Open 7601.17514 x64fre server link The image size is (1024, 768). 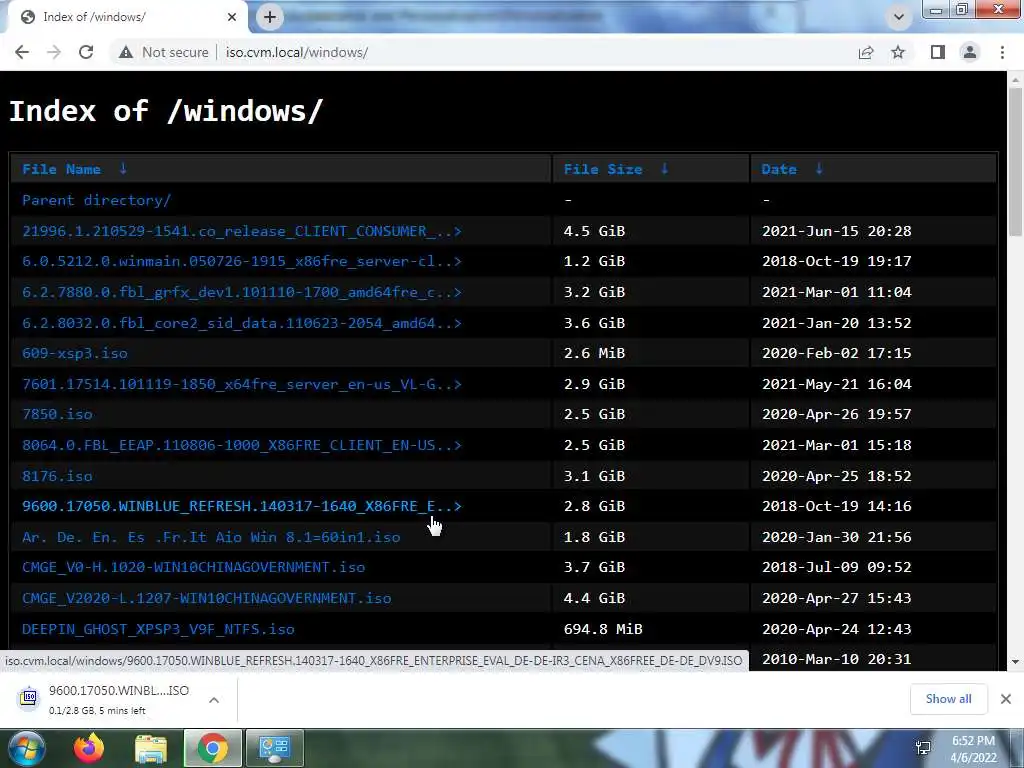(242, 384)
